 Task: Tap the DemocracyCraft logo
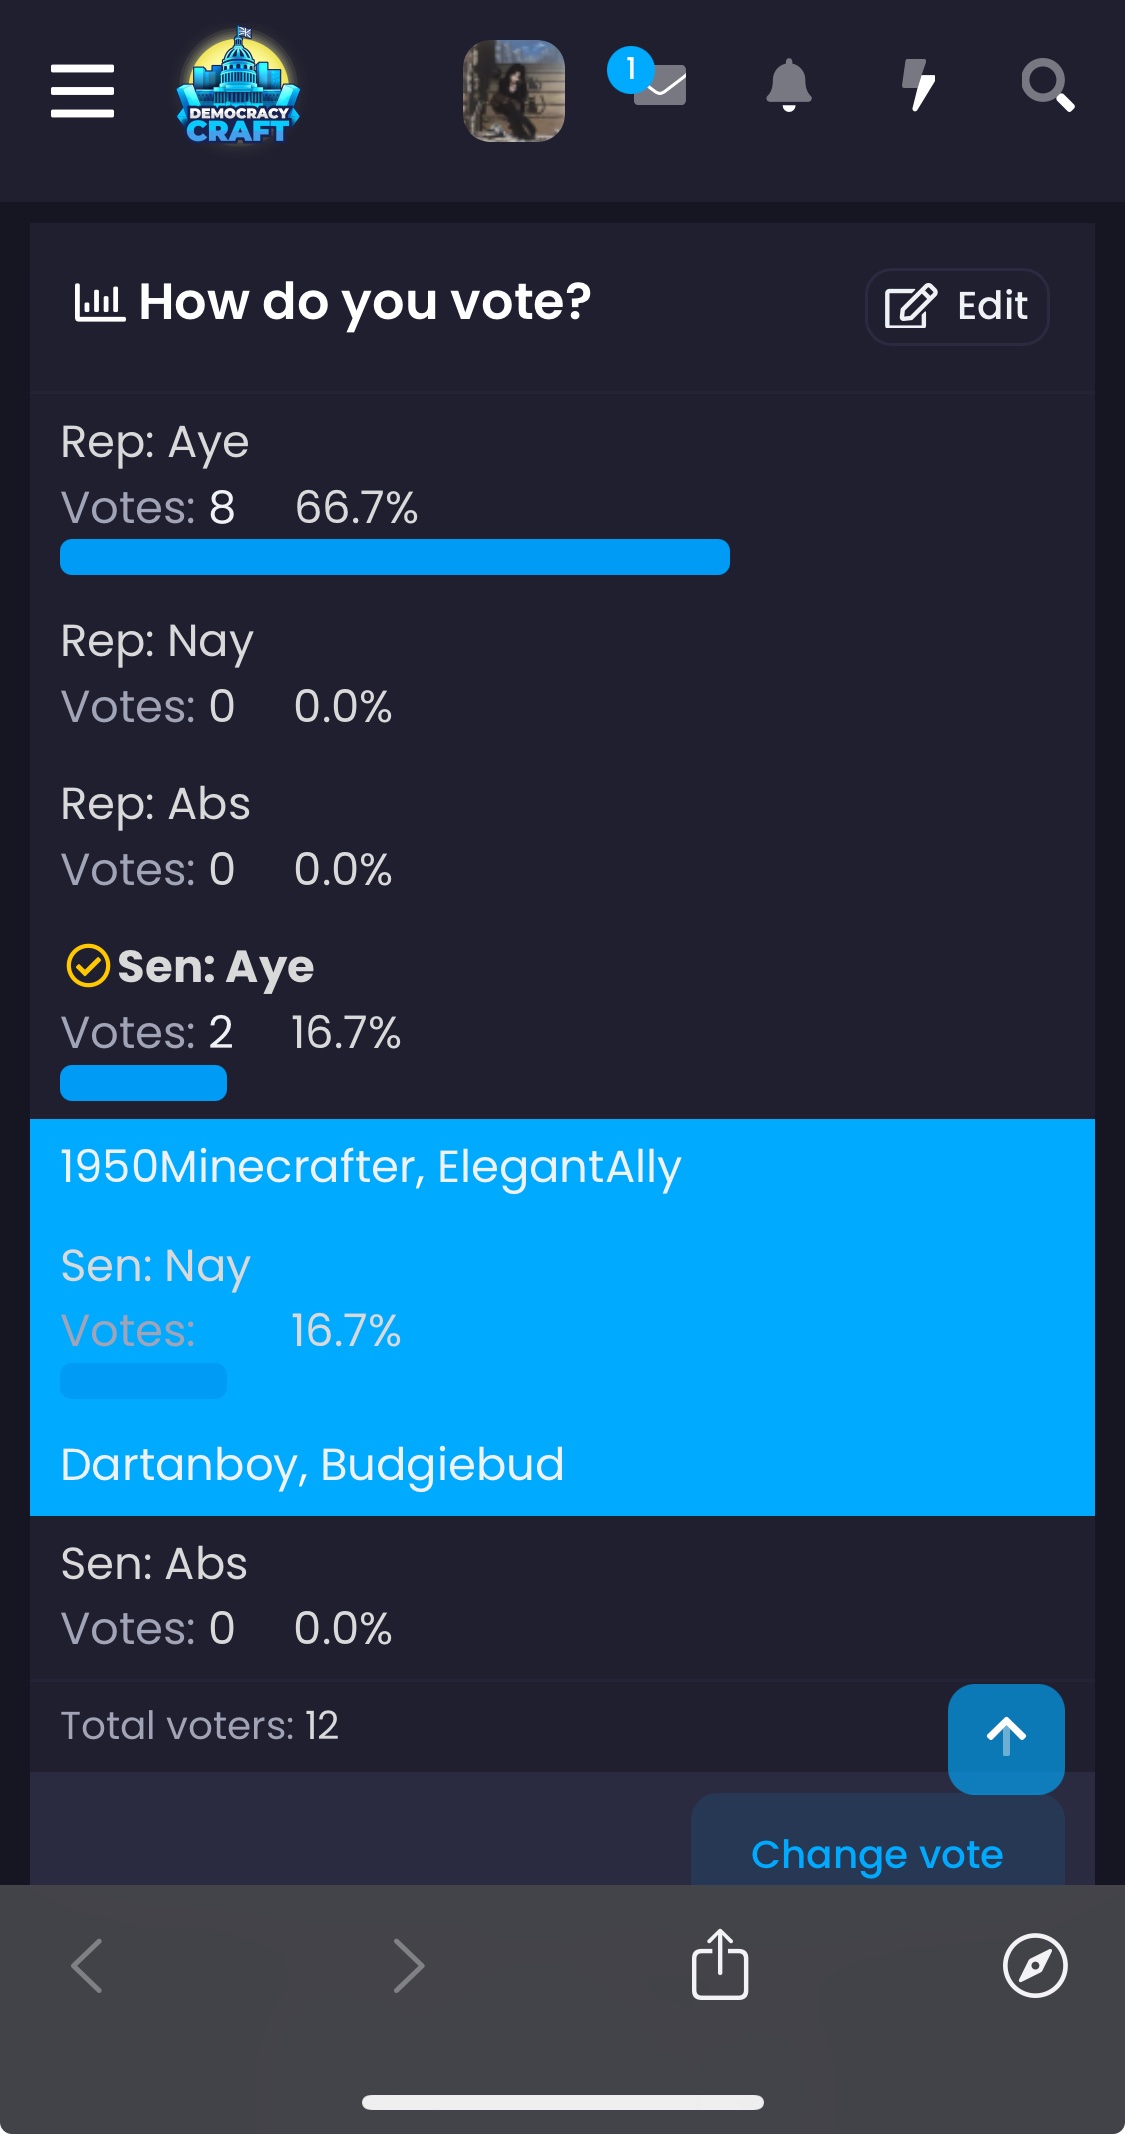238,86
